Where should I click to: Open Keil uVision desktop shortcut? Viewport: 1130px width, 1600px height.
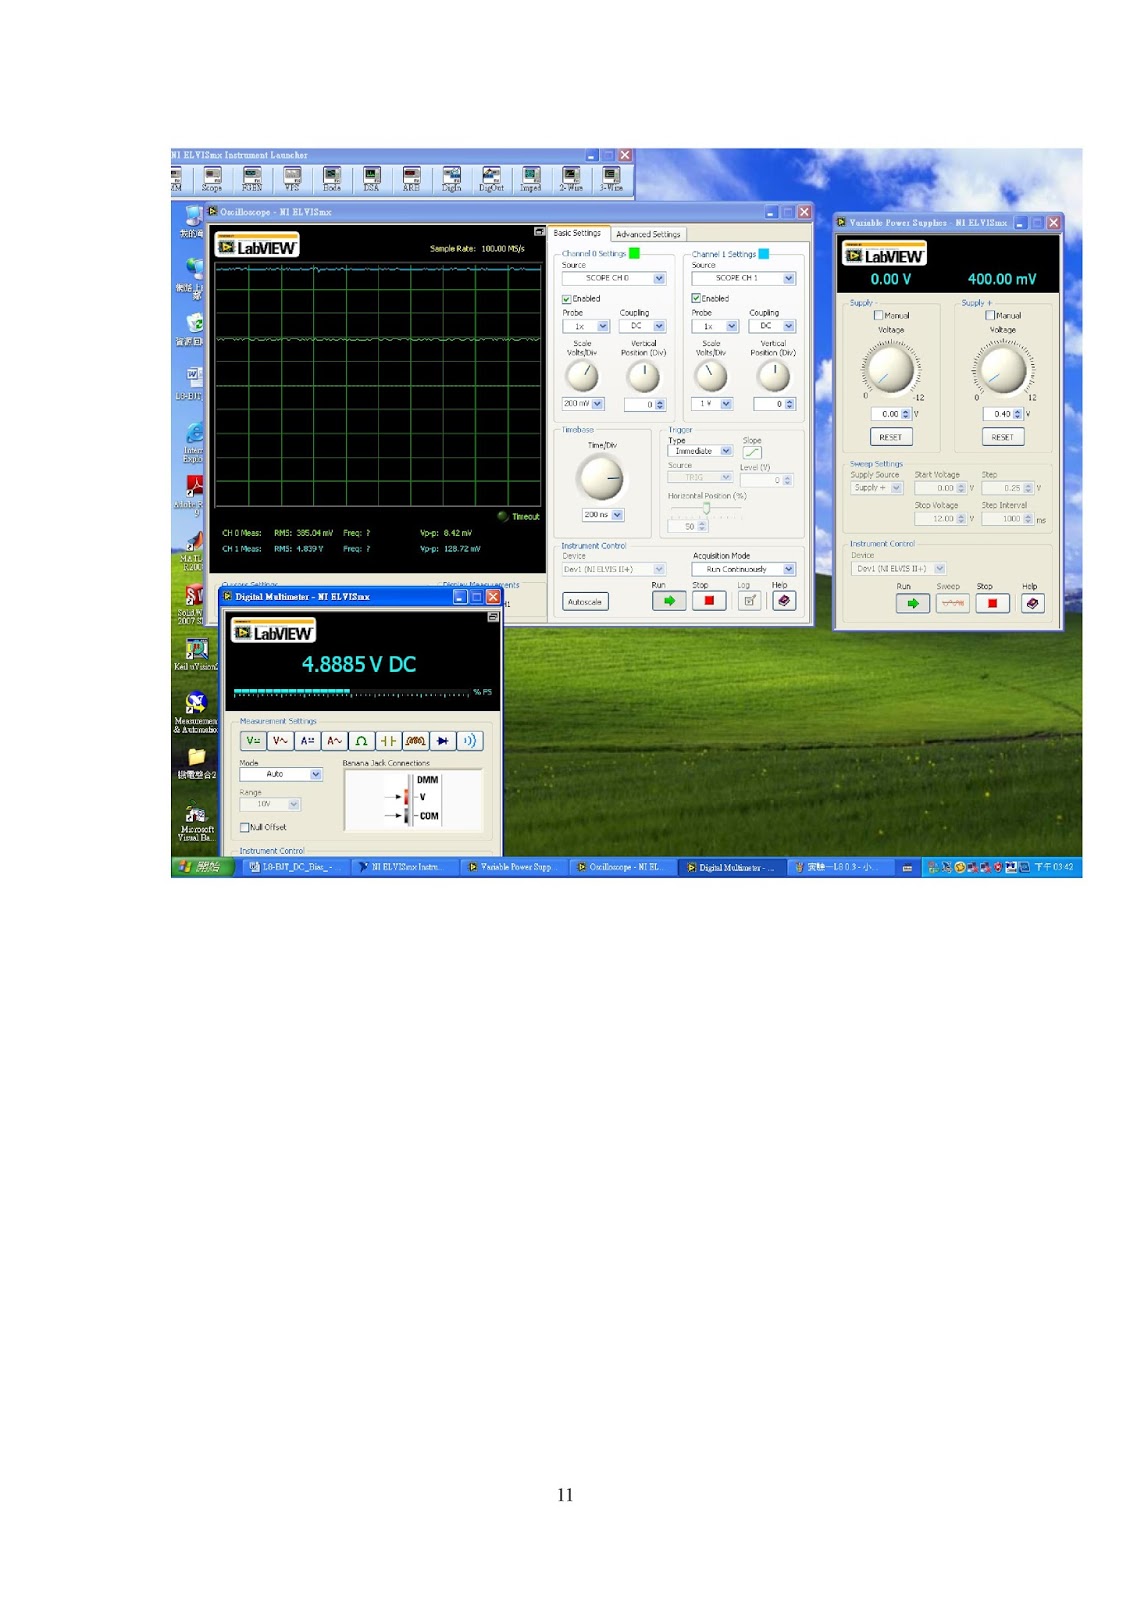tap(196, 654)
